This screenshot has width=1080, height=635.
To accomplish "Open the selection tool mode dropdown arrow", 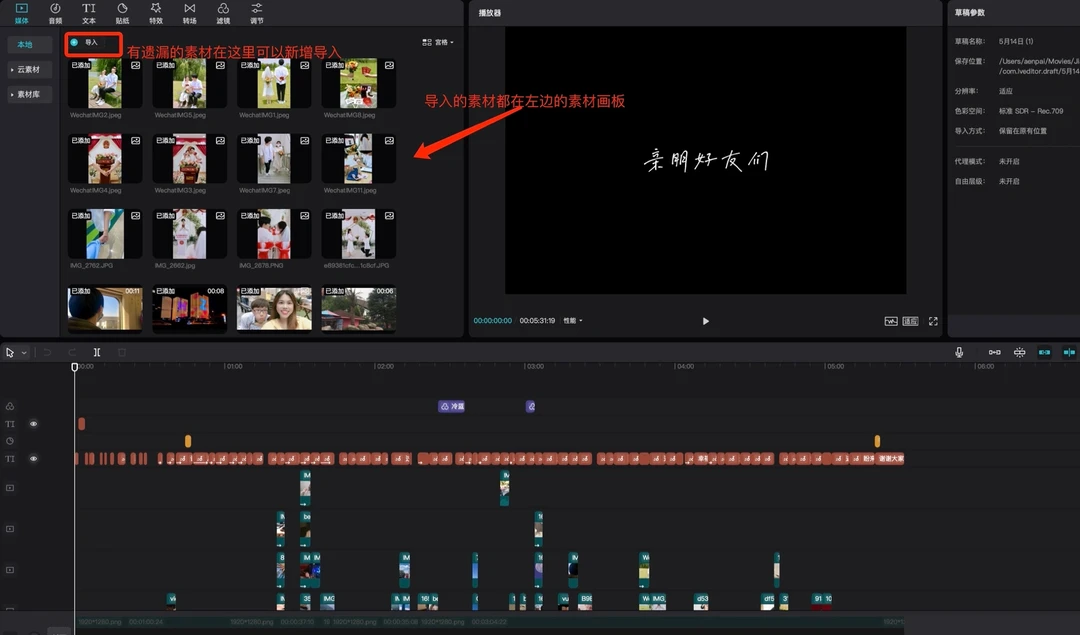I will tap(24, 353).
